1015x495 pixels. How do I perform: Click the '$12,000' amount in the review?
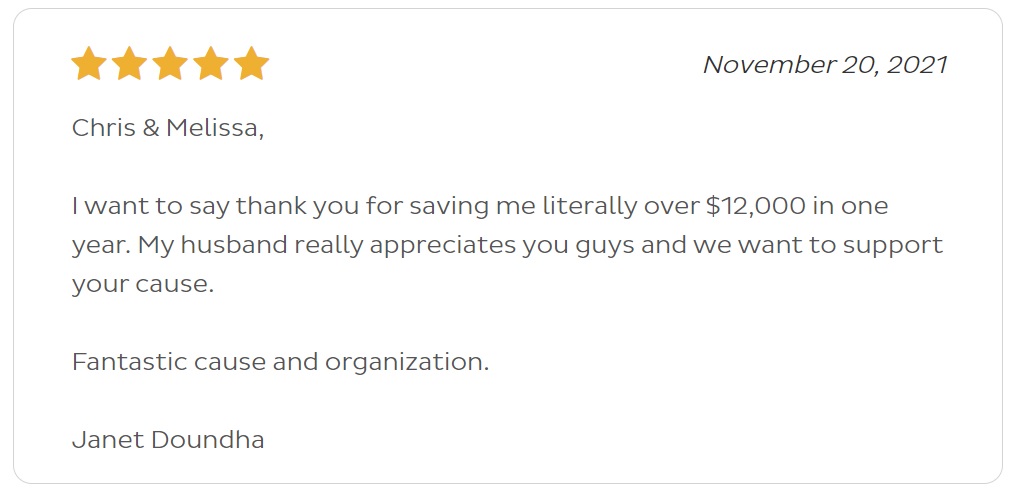(755, 206)
